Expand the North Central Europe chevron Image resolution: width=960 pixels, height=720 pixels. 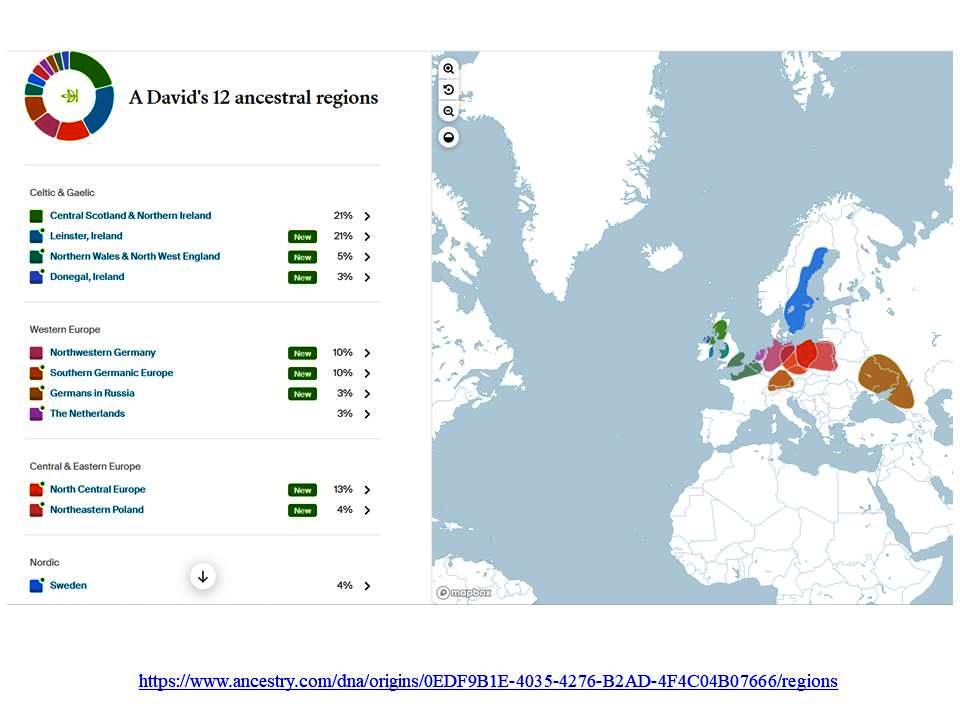coord(367,490)
